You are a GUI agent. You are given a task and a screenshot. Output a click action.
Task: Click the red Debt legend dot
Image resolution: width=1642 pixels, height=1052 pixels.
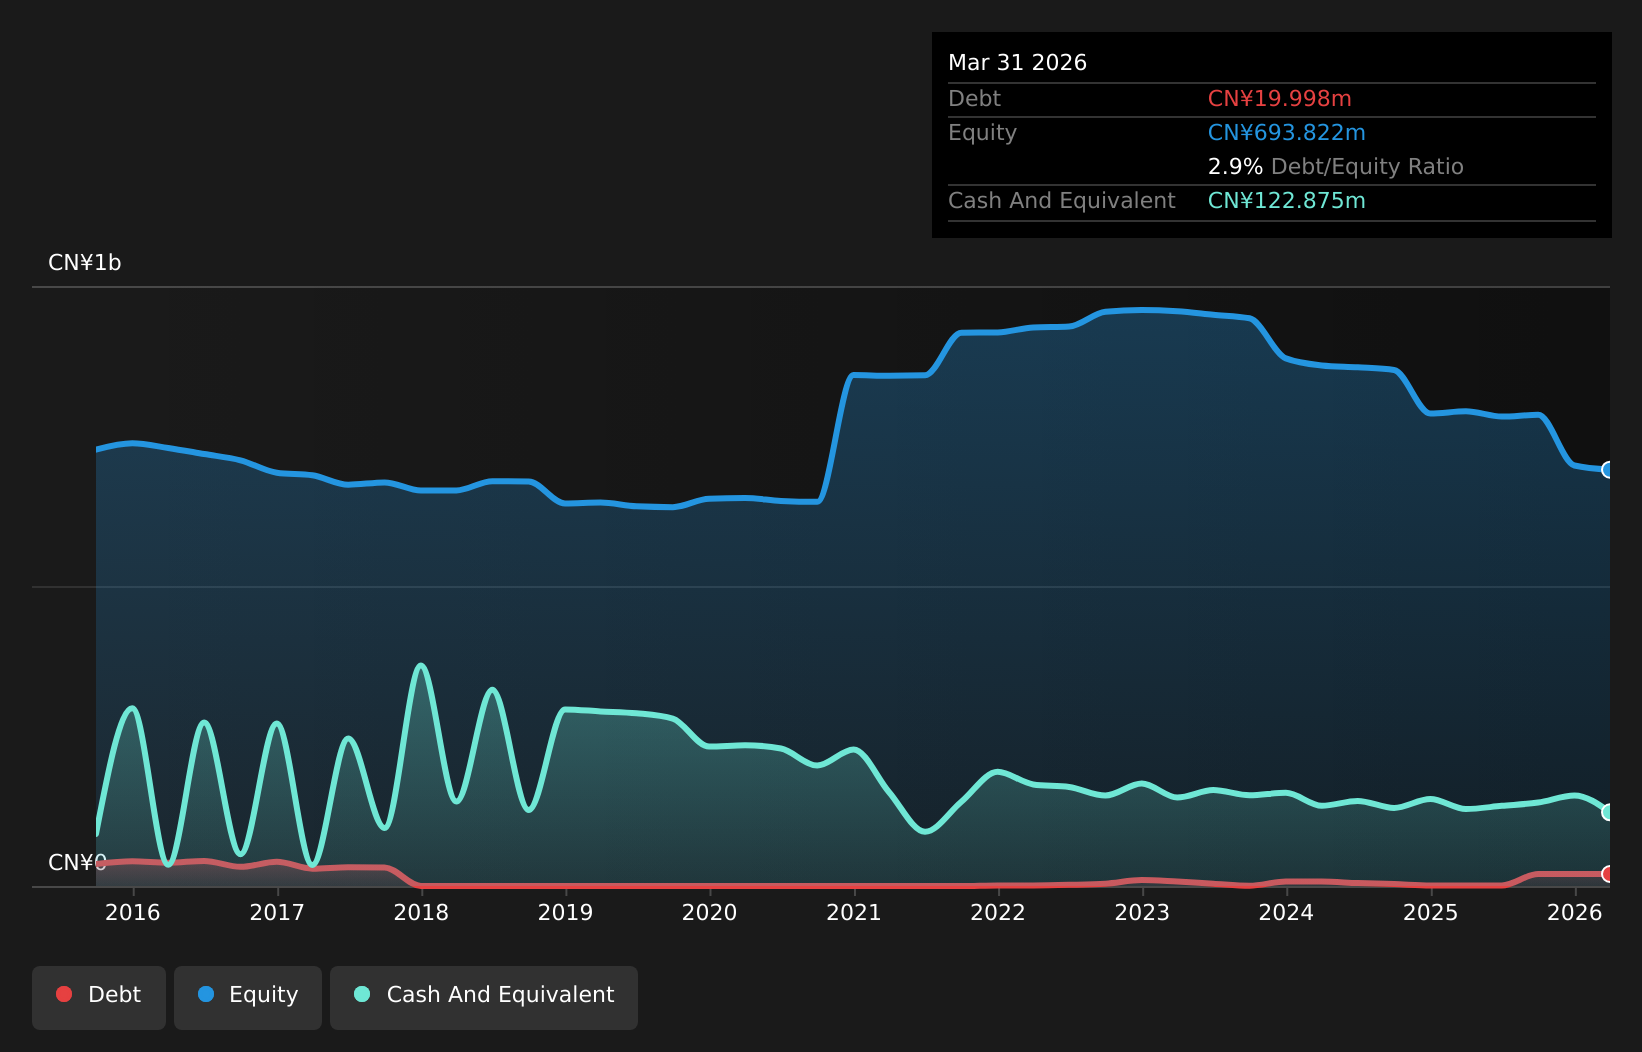point(64,994)
